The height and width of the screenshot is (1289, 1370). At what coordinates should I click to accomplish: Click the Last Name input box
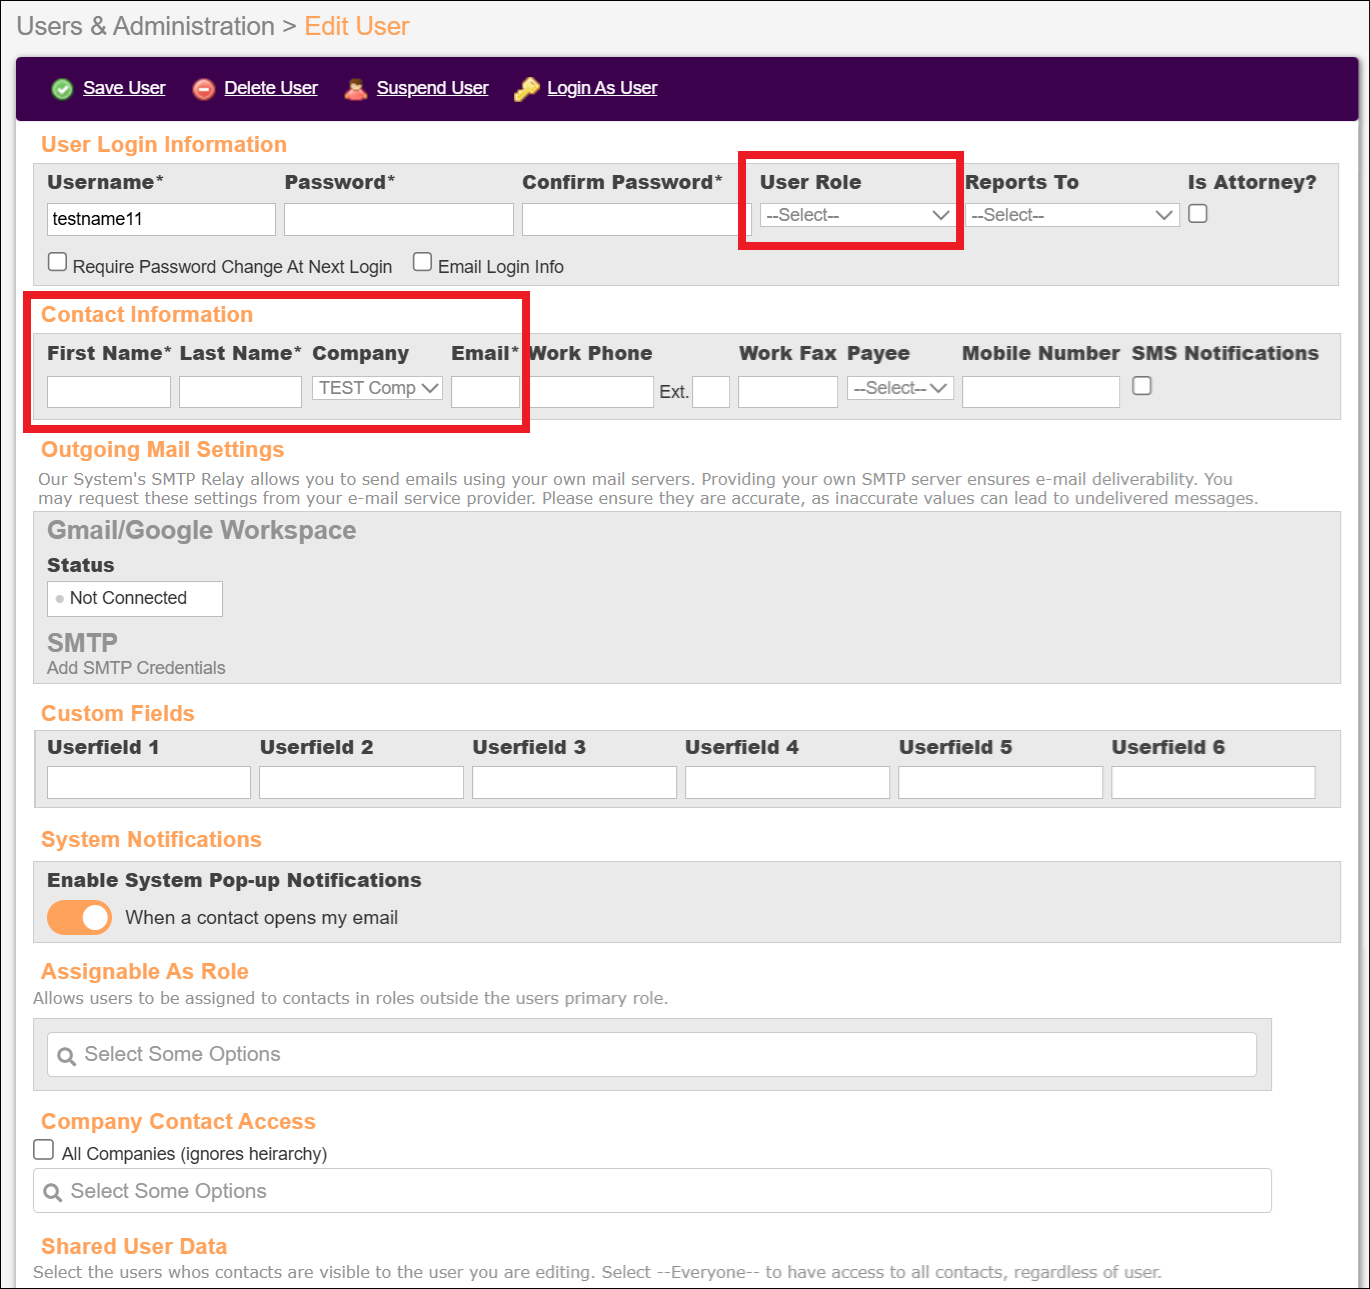tap(240, 392)
